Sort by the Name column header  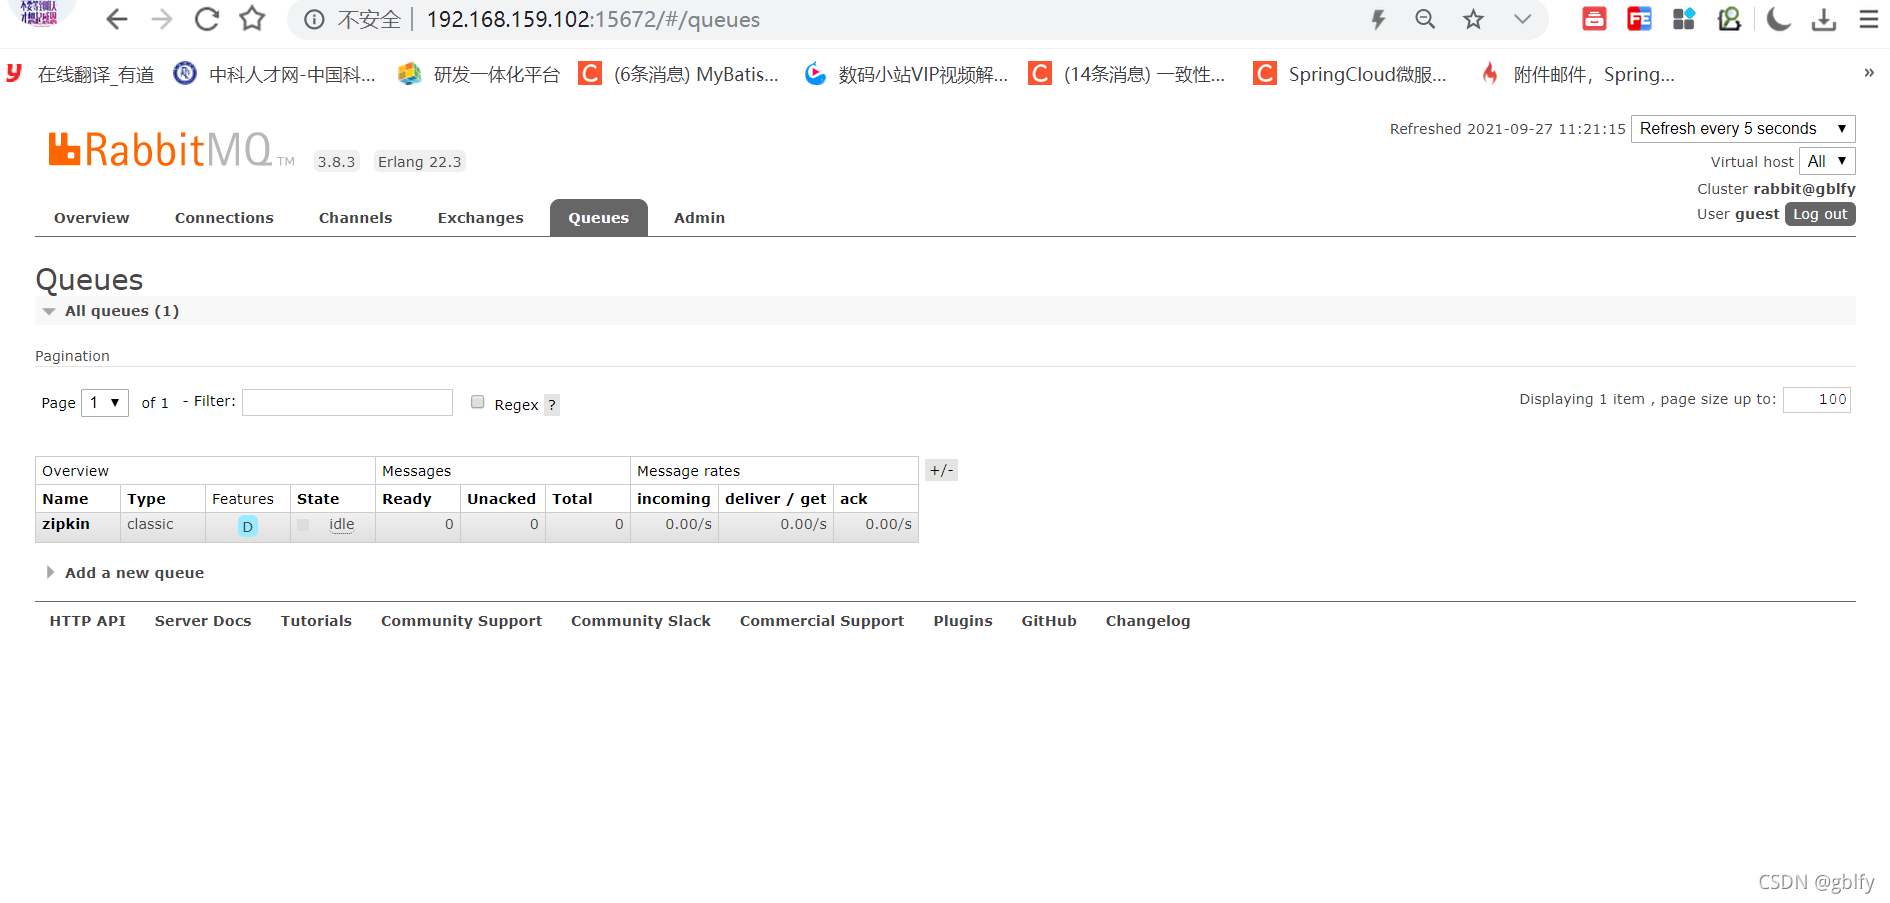click(x=65, y=499)
